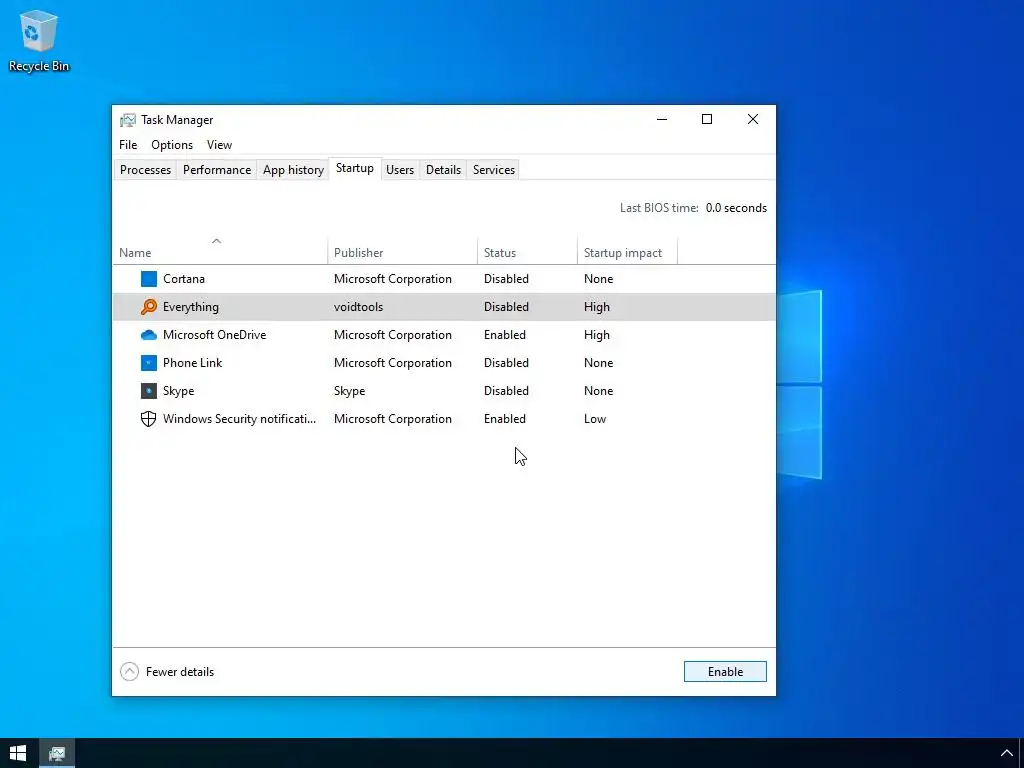Click the Skype publisher cell
This screenshot has width=1024, height=768.
(x=349, y=391)
